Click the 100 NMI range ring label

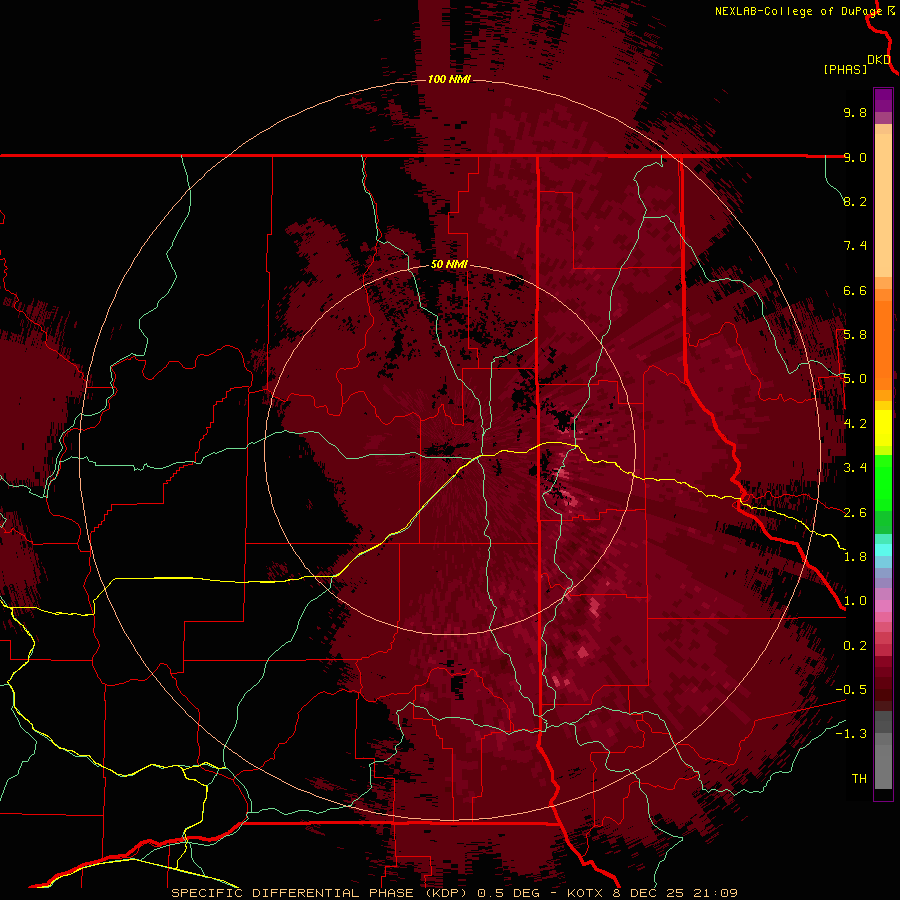(449, 79)
